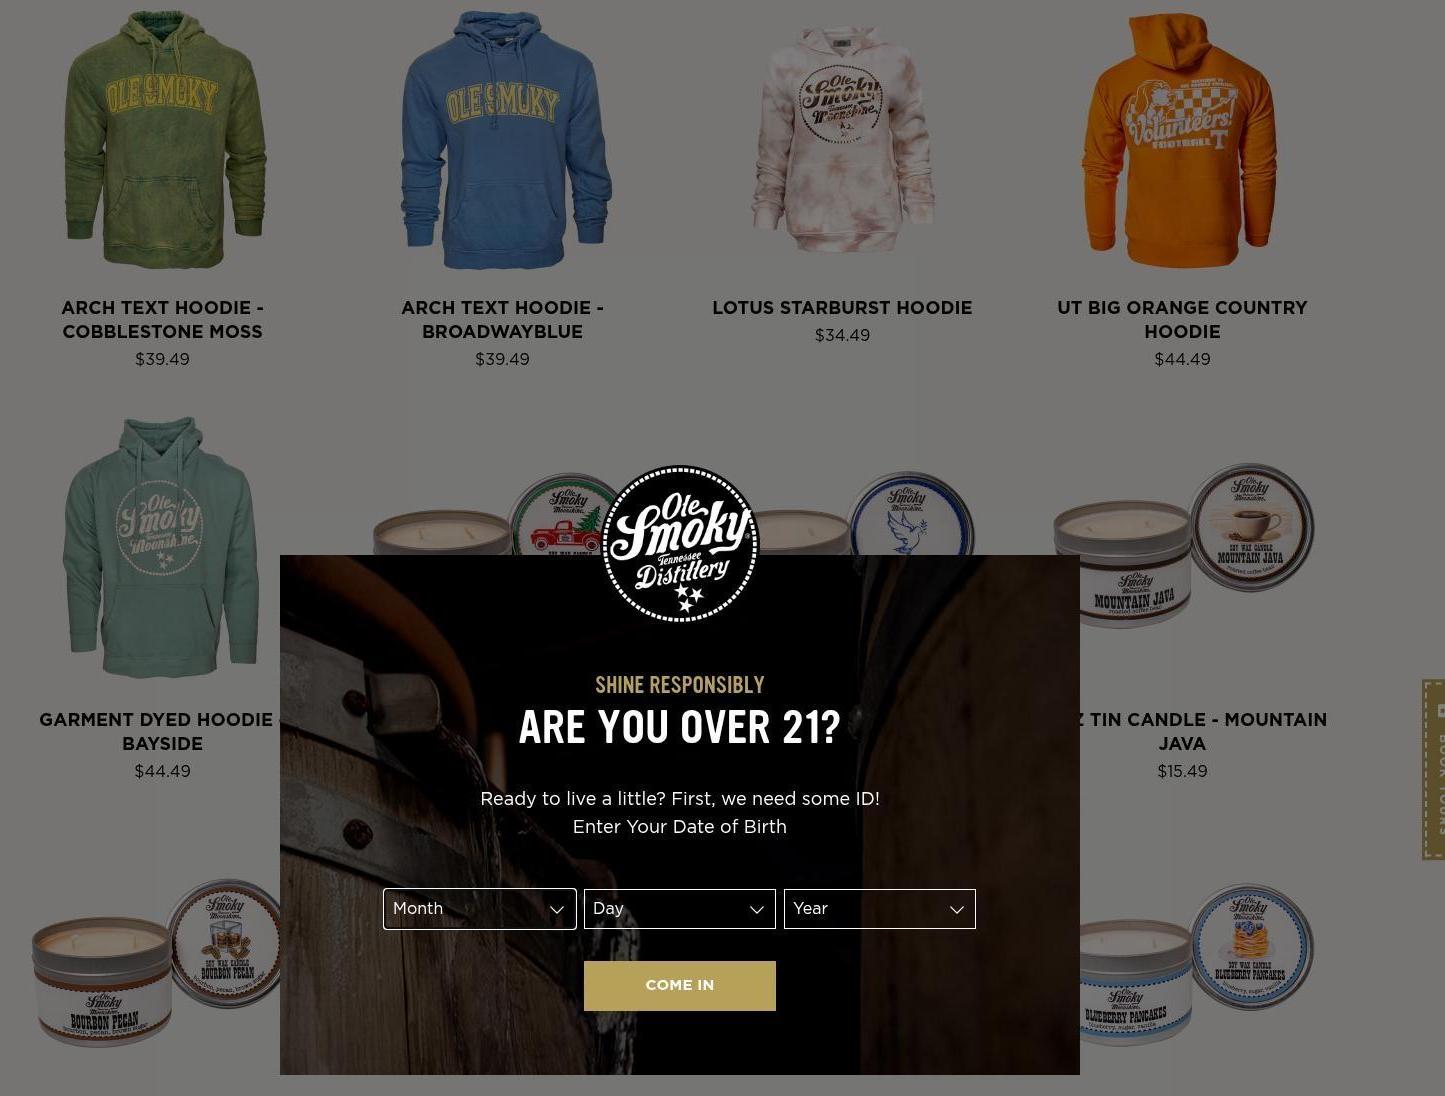Open Lotus Starburst Hoodie title link
This screenshot has height=1096, width=1445.
(x=842, y=308)
